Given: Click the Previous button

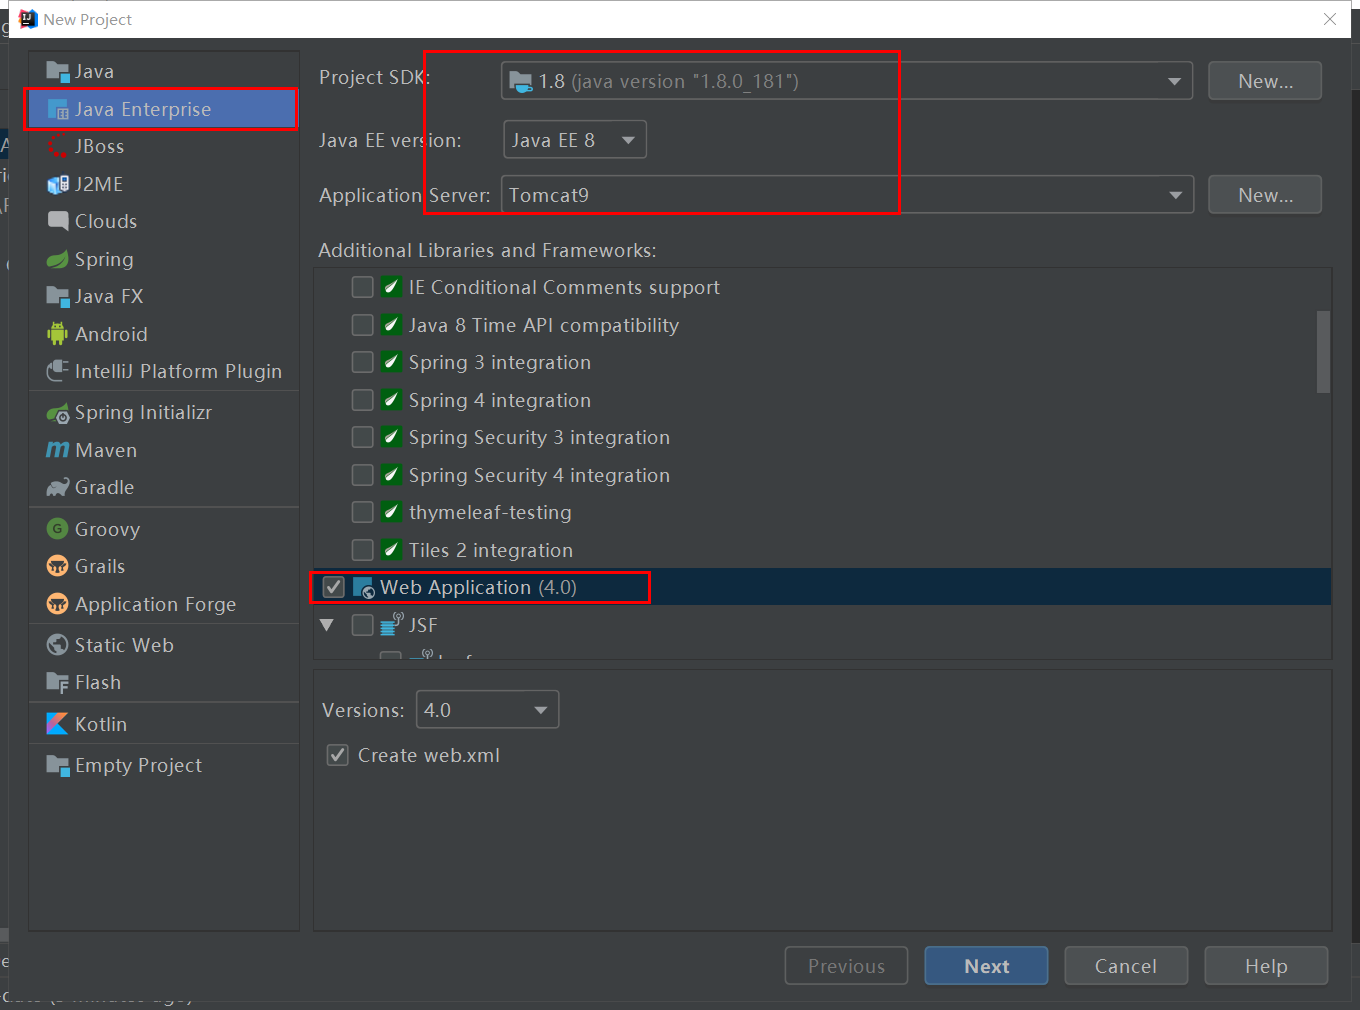Looking at the screenshot, I should pyautogui.click(x=846, y=966).
